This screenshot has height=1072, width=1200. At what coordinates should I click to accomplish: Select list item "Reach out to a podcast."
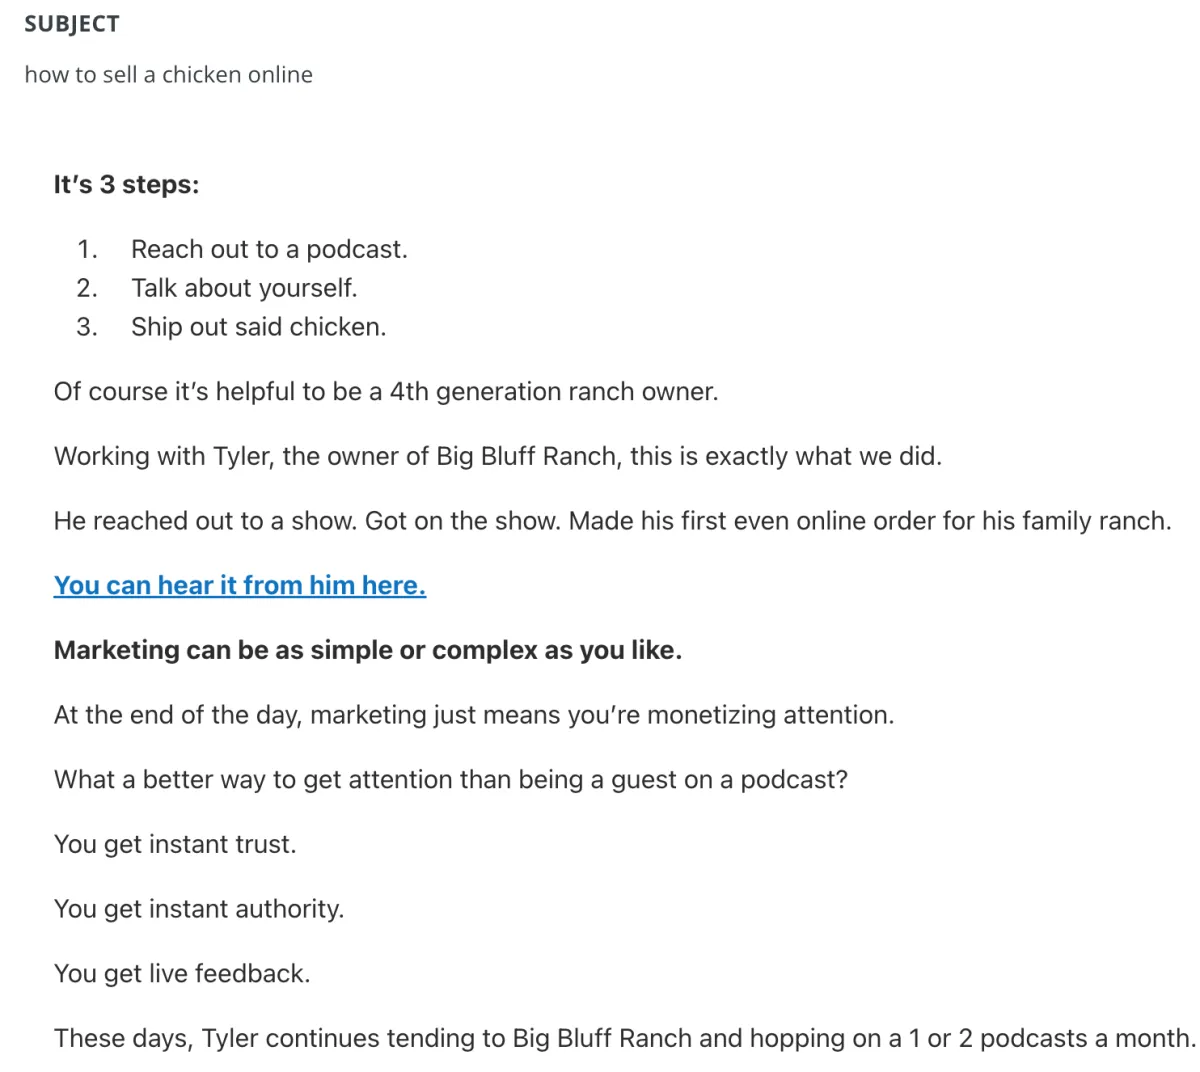[x=269, y=249]
